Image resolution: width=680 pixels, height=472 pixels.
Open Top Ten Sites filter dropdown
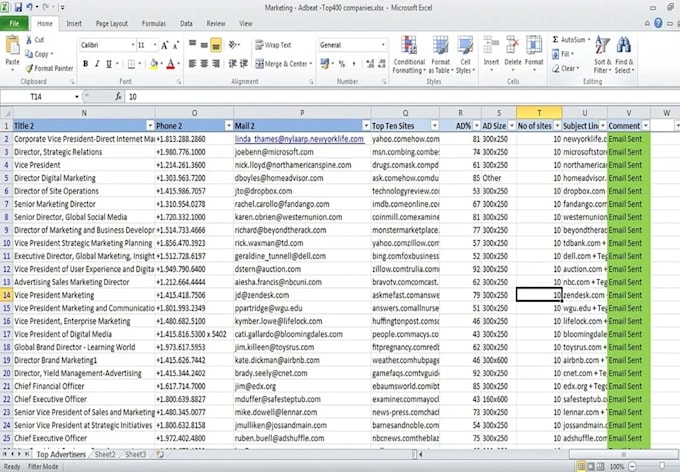point(435,126)
